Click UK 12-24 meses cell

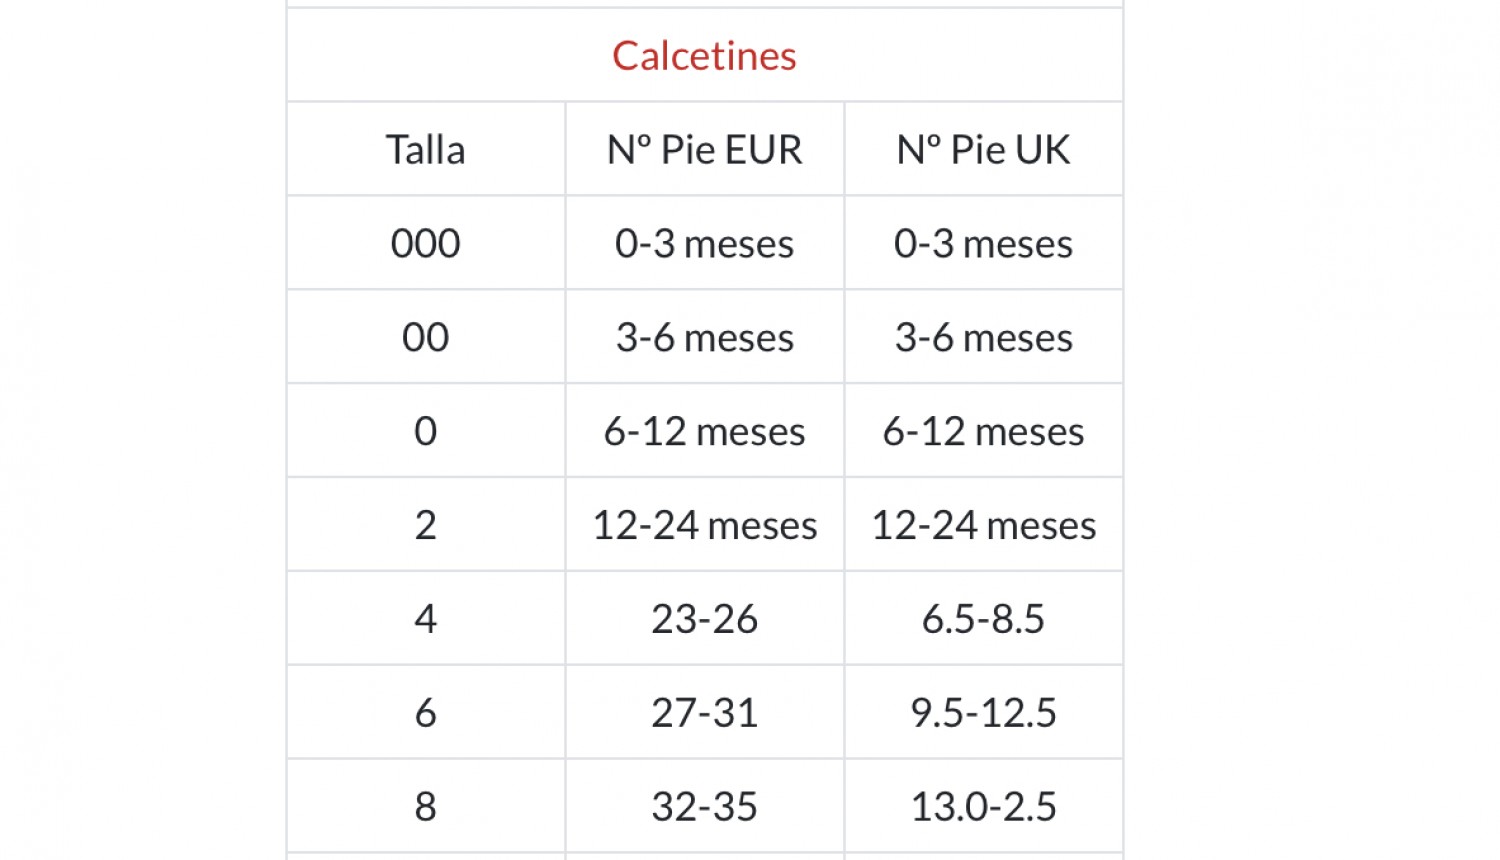983,525
